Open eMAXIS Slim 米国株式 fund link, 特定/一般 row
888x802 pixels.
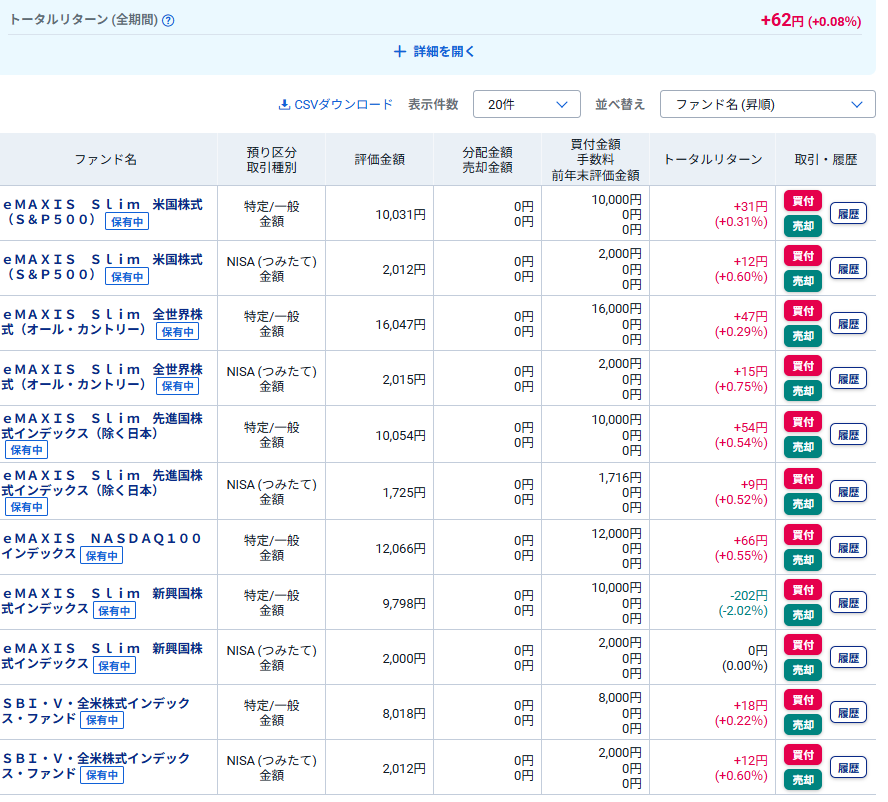point(103,212)
